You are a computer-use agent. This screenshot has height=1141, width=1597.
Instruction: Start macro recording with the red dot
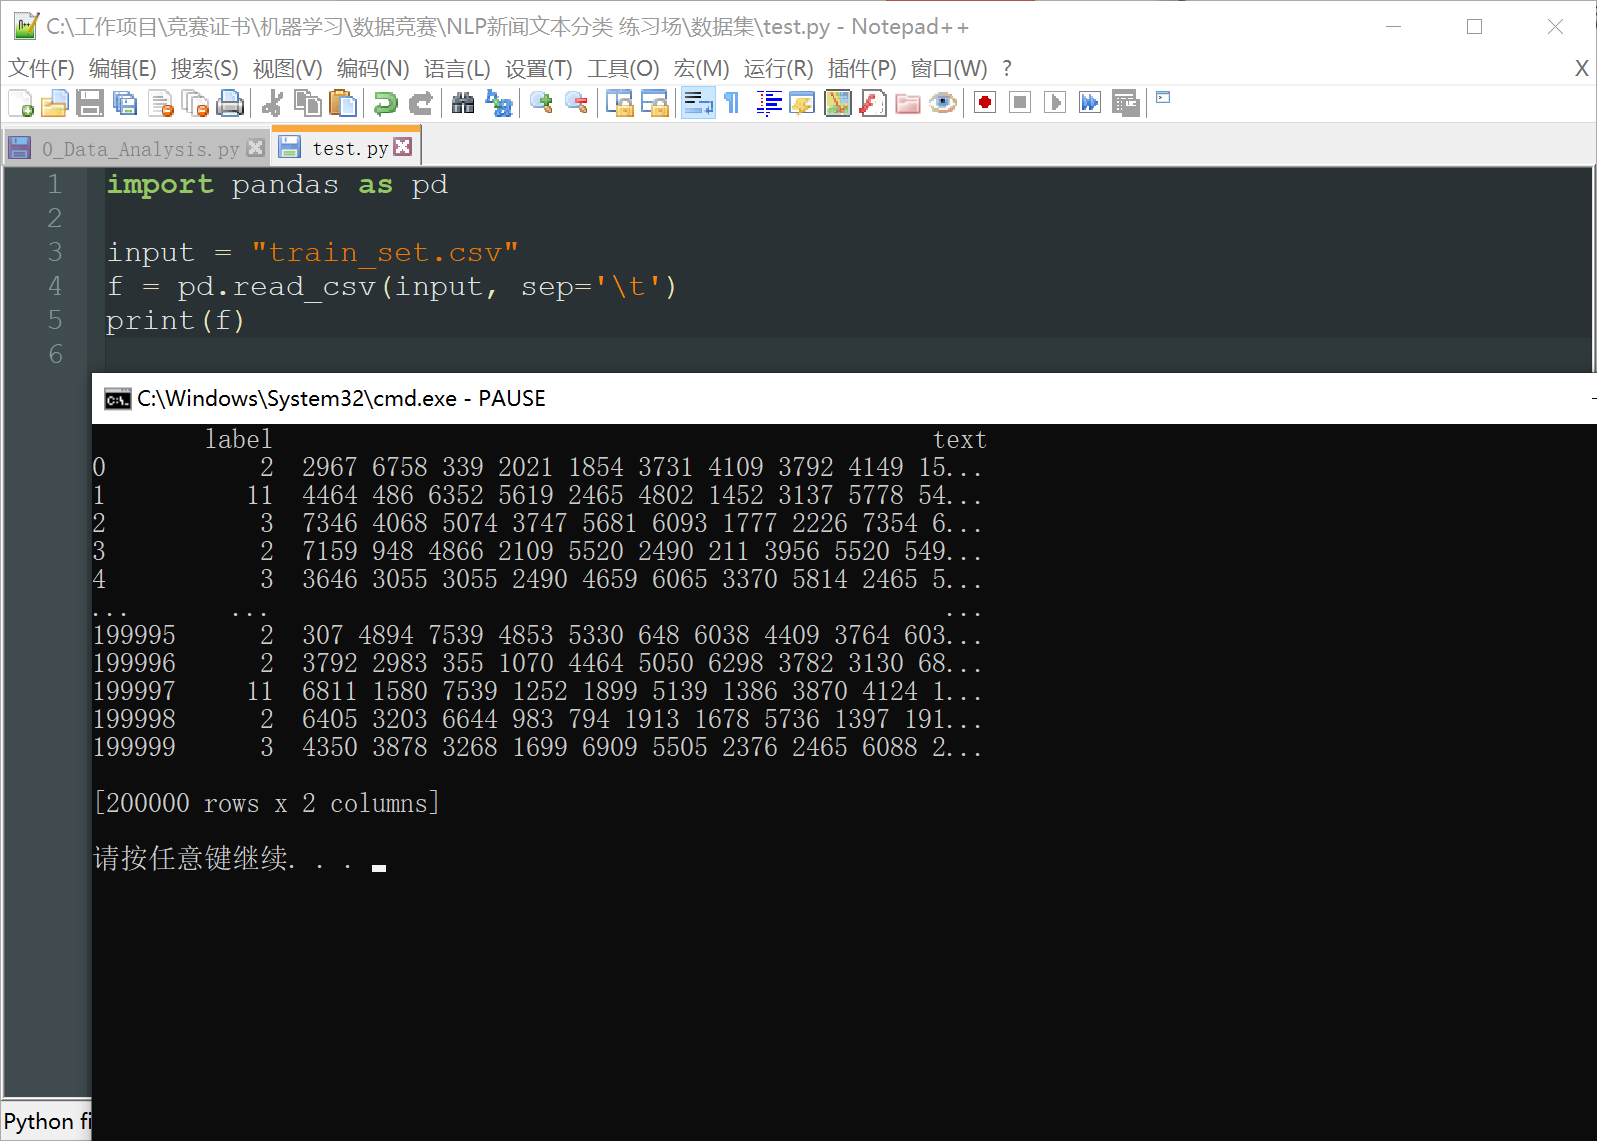coord(985,102)
